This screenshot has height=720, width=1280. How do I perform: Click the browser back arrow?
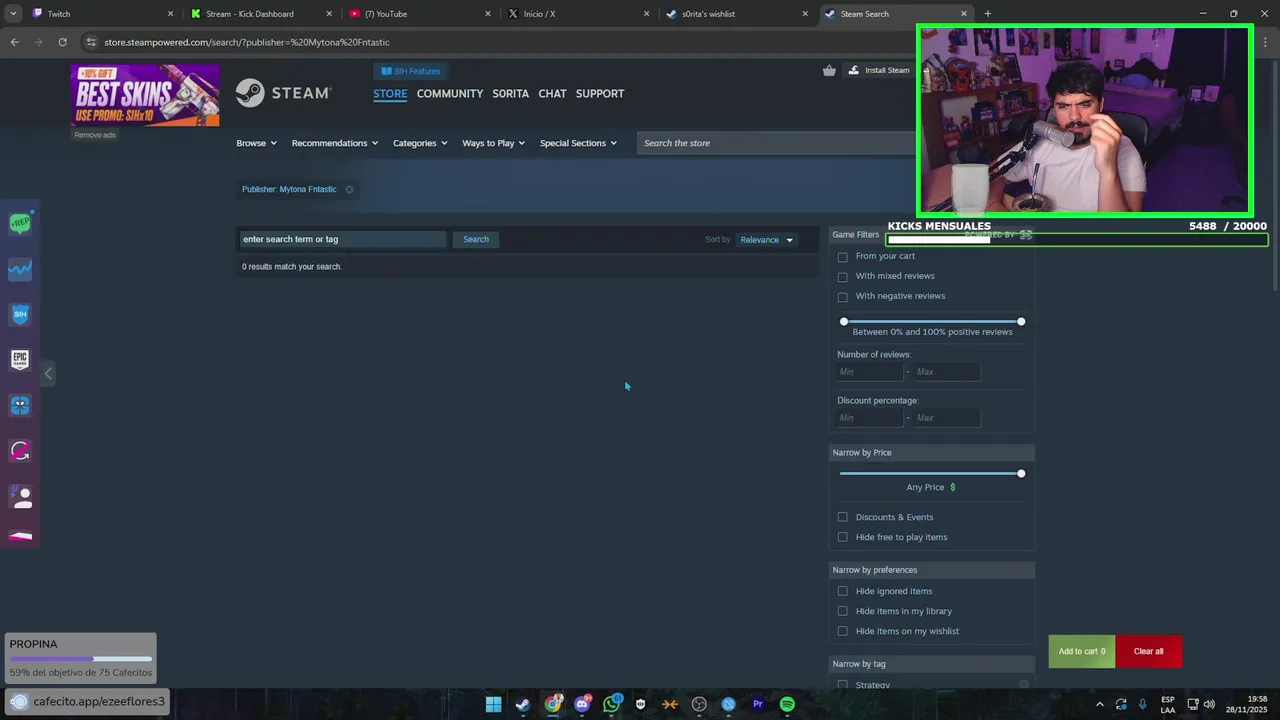pyautogui.click(x=14, y=42)
